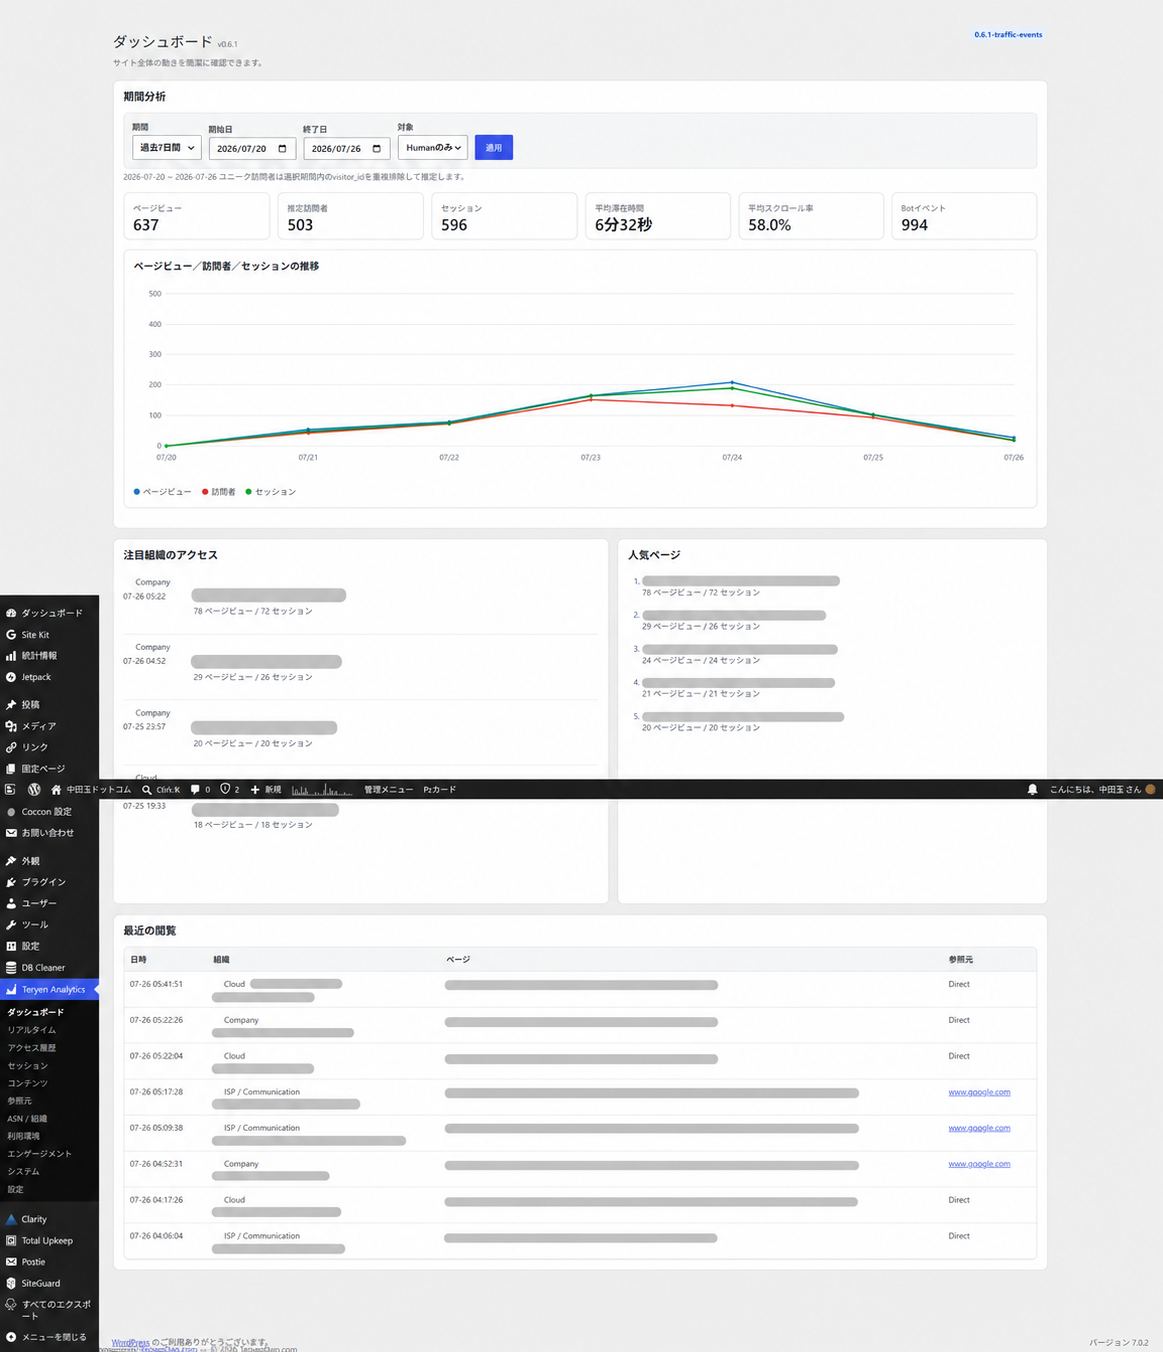Collapse menu via メニューを閉じる icon
1163x1352 pixels.
tap(11, 1337)
